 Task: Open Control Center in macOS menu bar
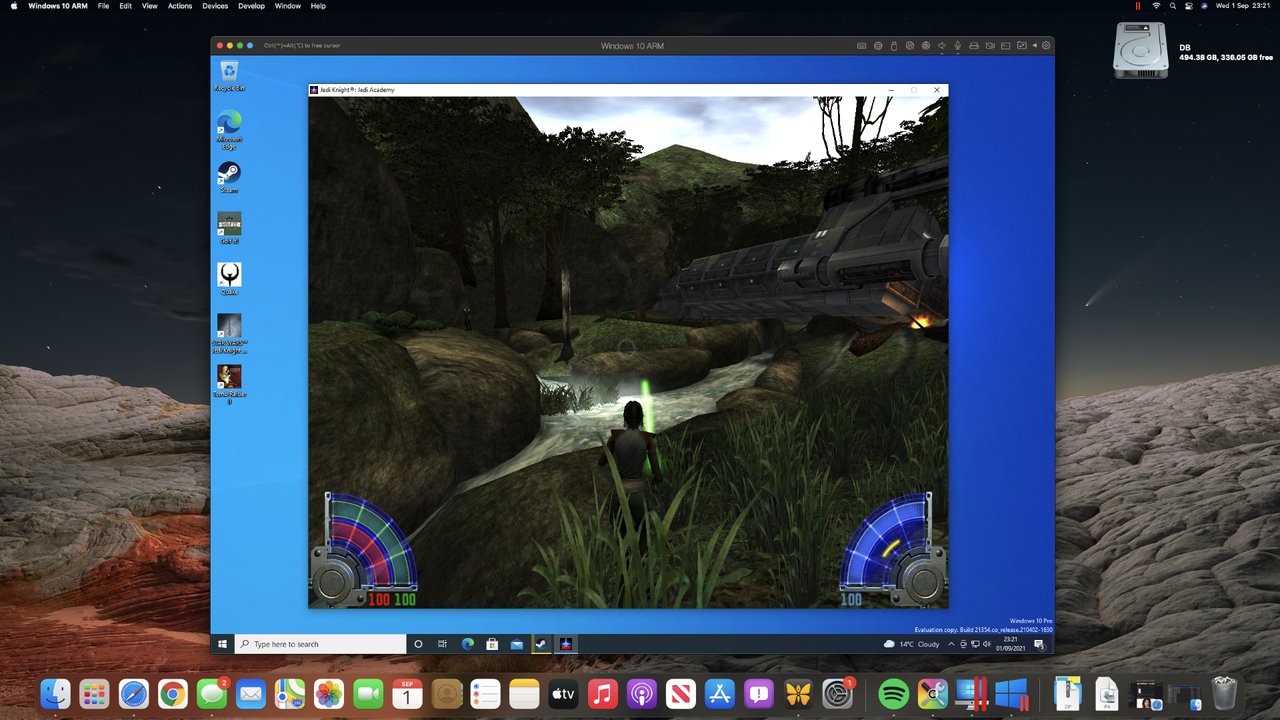1189,6
